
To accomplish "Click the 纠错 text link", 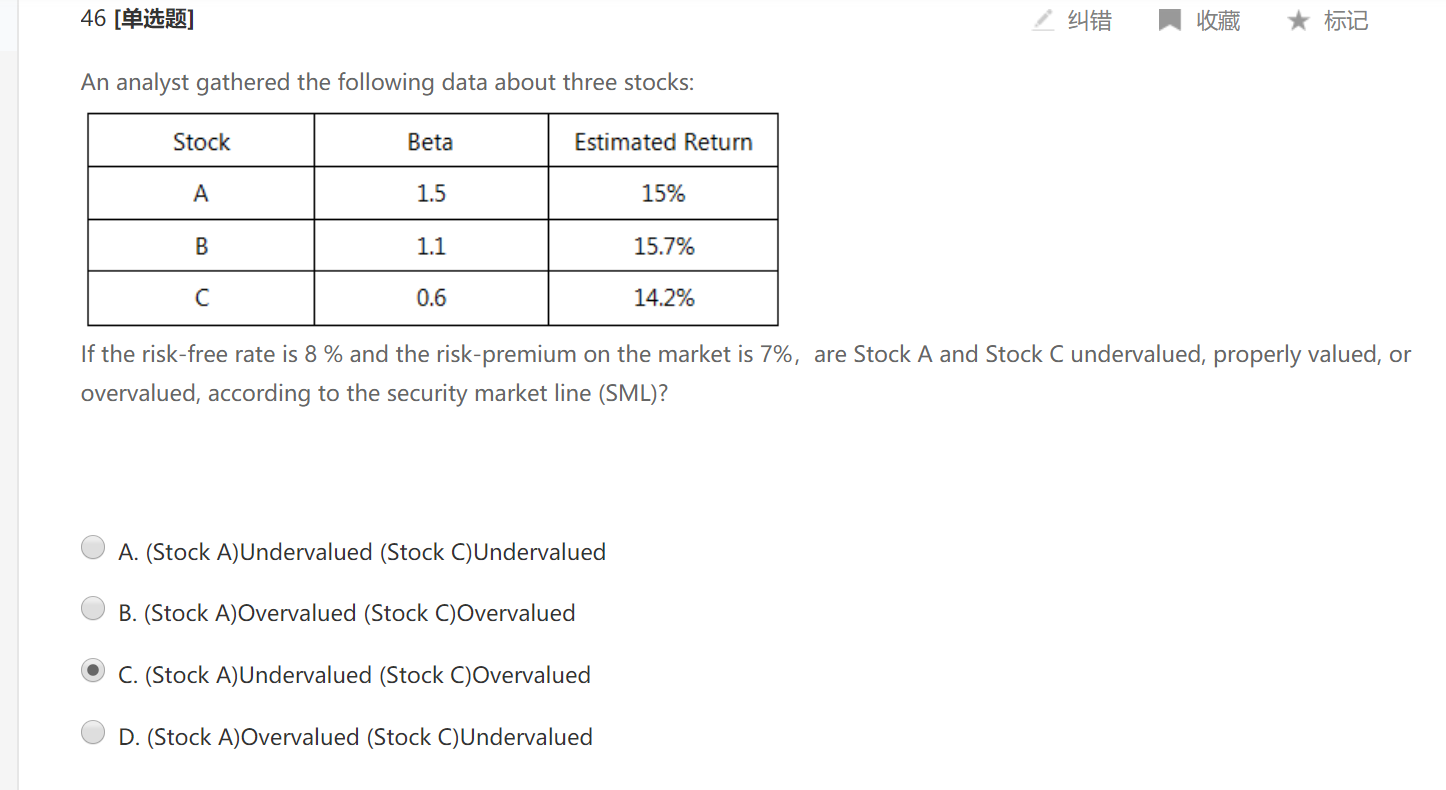I will (1089, 20).
